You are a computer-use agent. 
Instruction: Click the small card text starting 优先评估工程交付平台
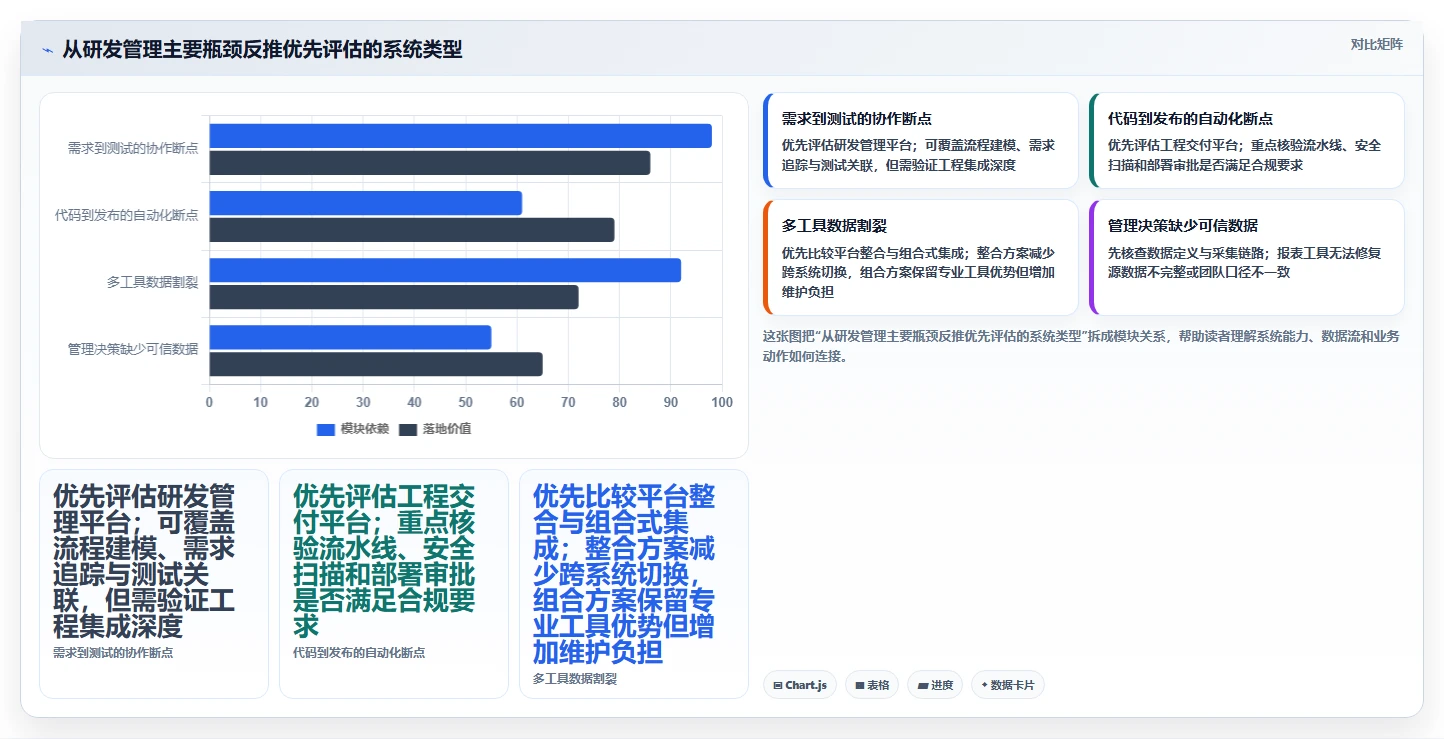(1244, 155)
